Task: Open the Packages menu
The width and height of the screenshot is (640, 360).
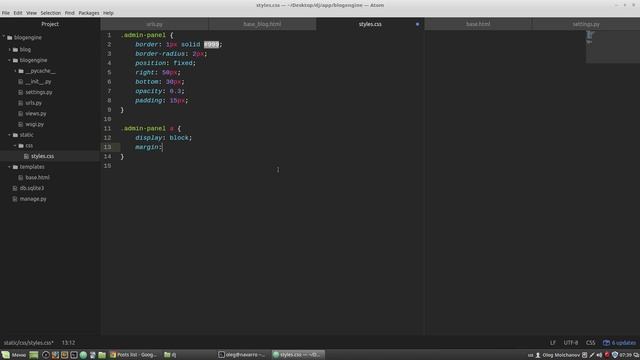Action: click(89, 13)
